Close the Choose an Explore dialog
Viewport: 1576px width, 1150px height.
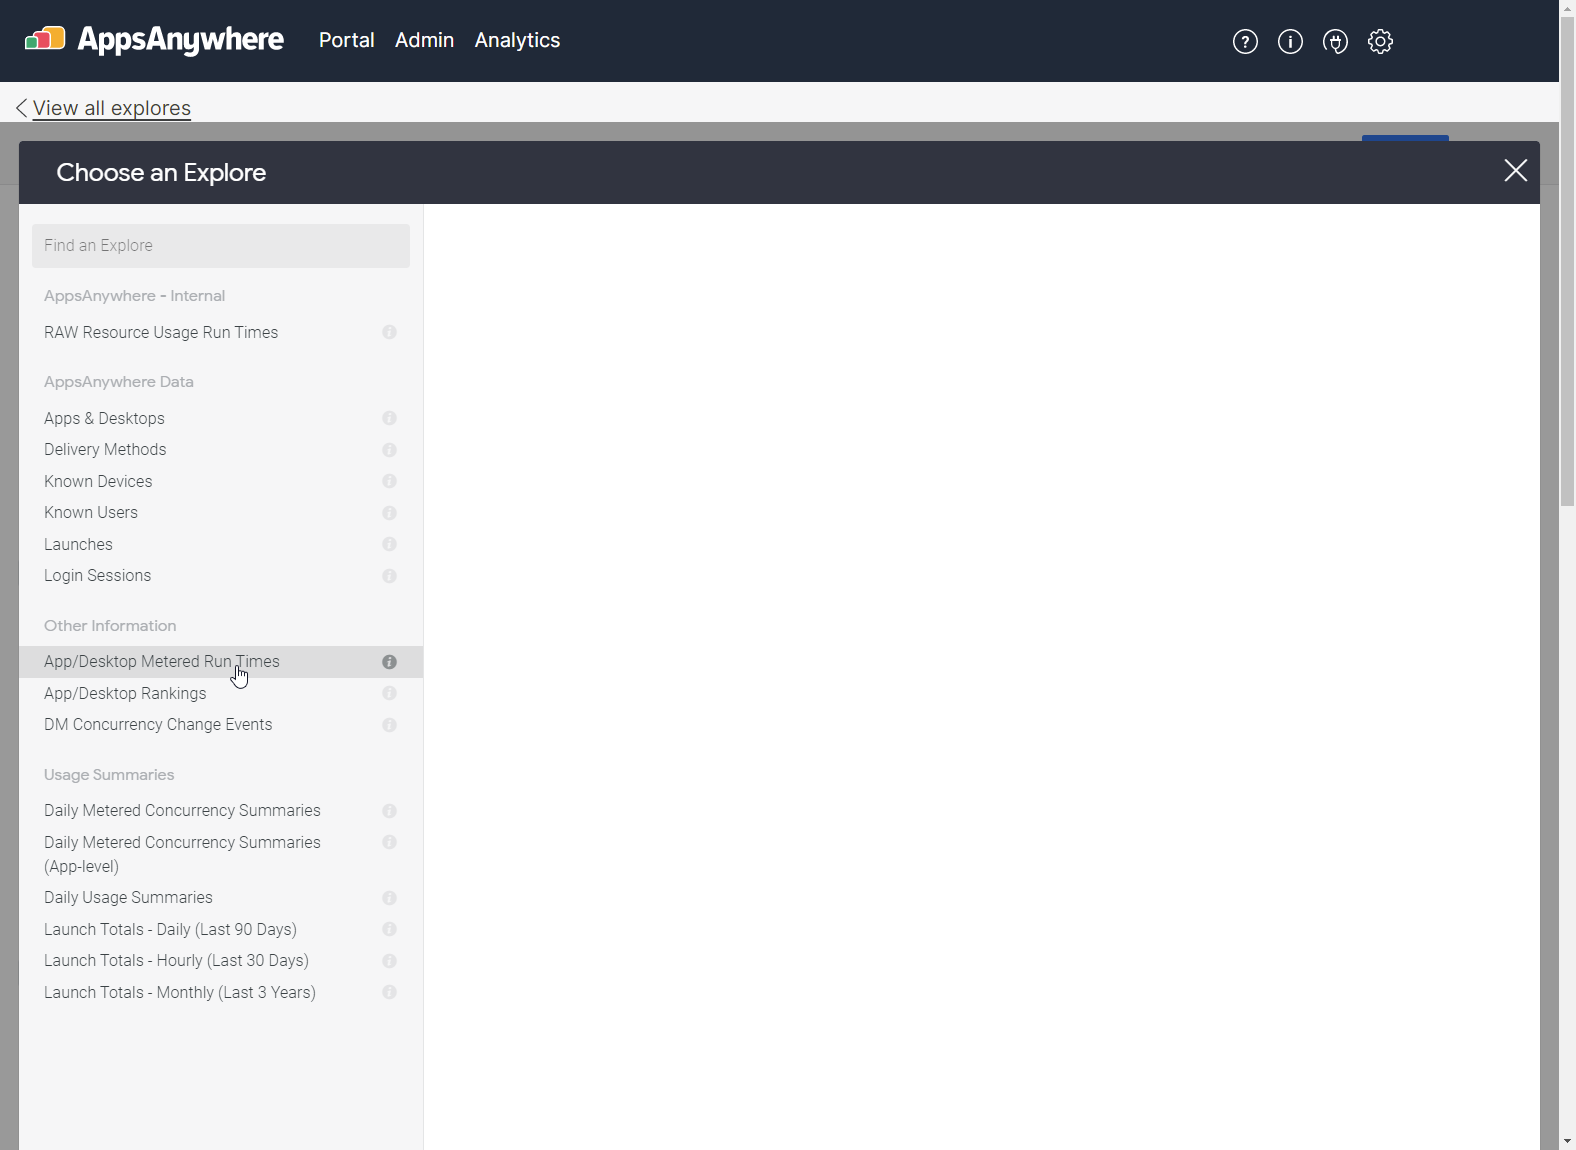(x=1515, y=171)
